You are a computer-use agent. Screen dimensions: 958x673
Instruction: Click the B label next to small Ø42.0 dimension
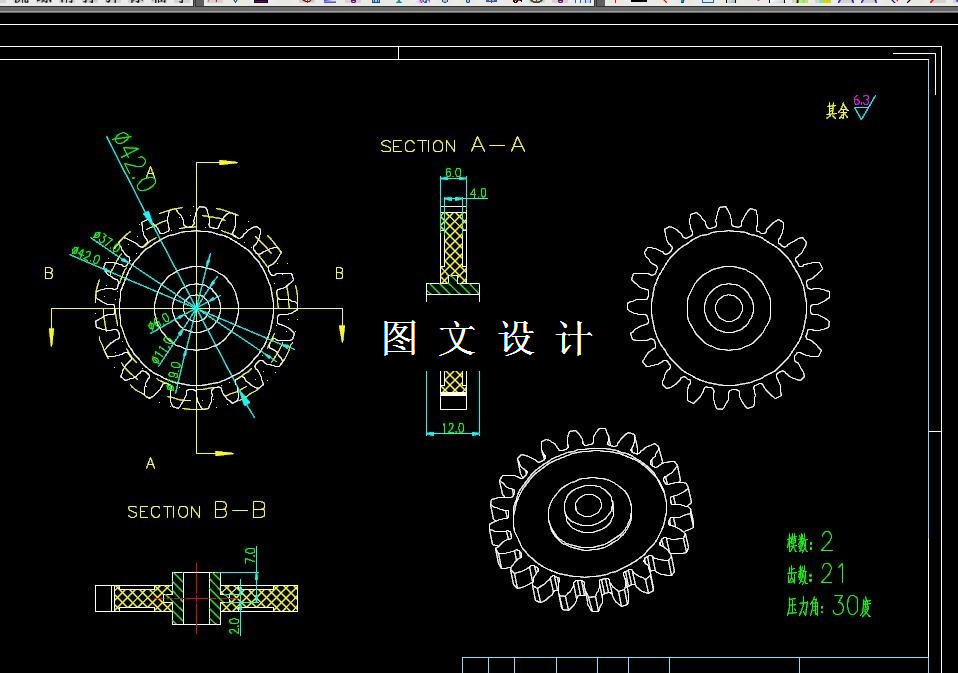coord(49,274)
